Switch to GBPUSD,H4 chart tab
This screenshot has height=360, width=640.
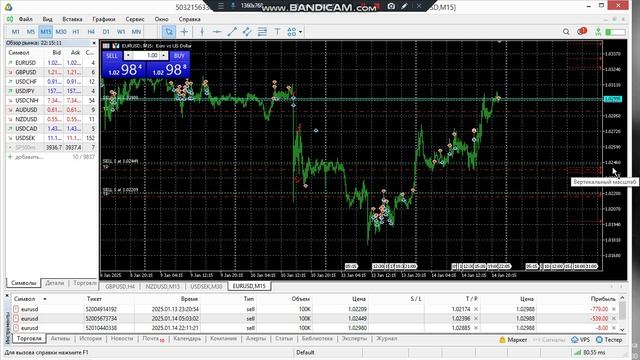coord(120,286)
